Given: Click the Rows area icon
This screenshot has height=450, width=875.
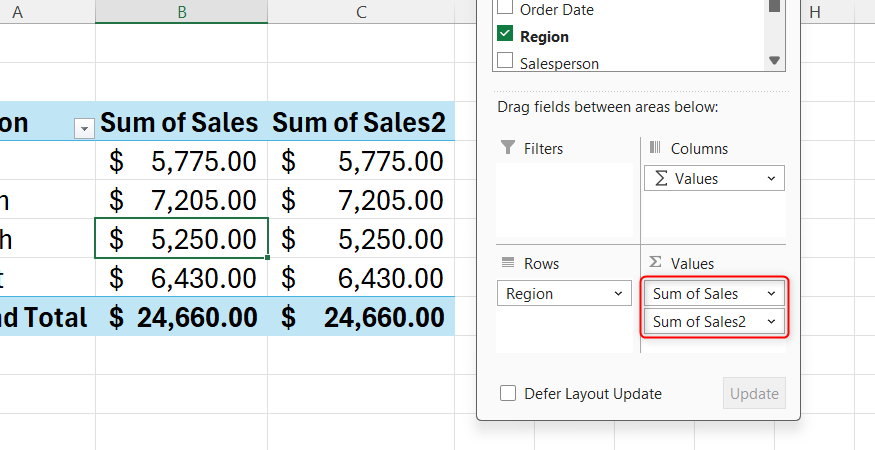Looking at the screenshot, I should pyautogui.click(x=508, y=262).
